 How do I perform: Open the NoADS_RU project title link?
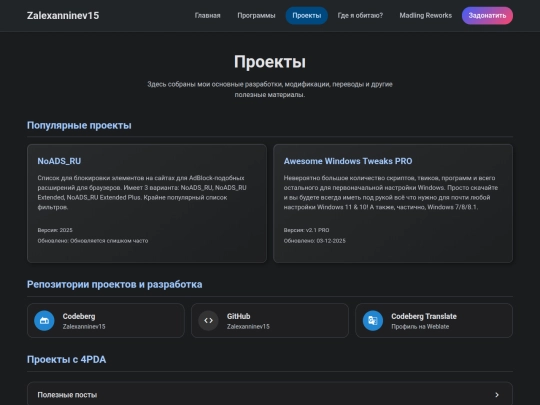click(x=59, y=161)
